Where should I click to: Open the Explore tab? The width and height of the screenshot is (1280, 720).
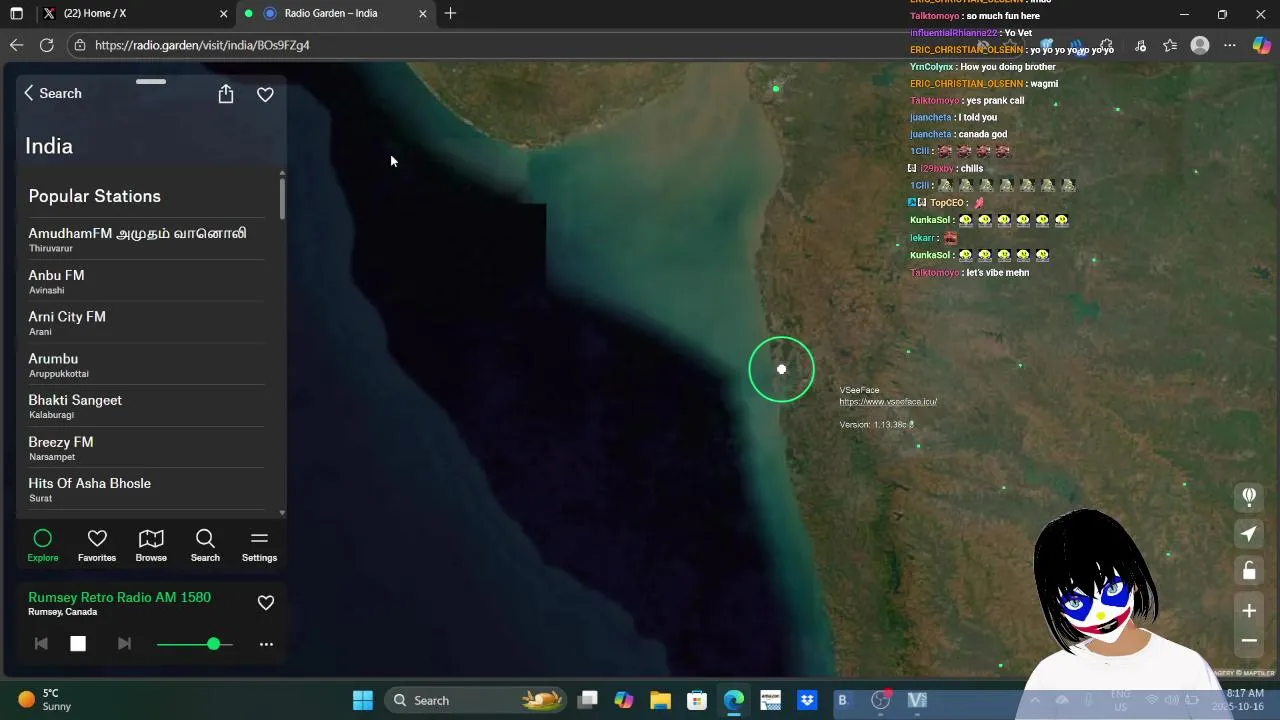tap(43, 546)
